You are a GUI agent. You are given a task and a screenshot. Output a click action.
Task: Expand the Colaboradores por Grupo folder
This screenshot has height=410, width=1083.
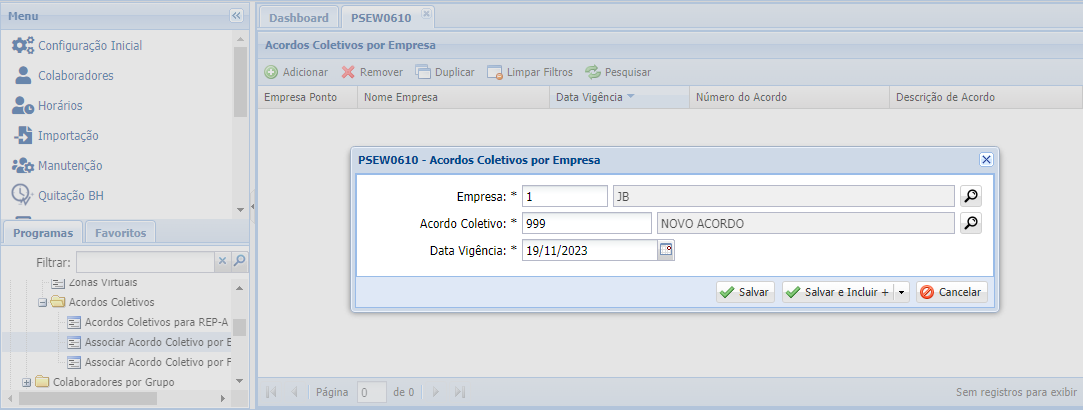pos(27,382)
